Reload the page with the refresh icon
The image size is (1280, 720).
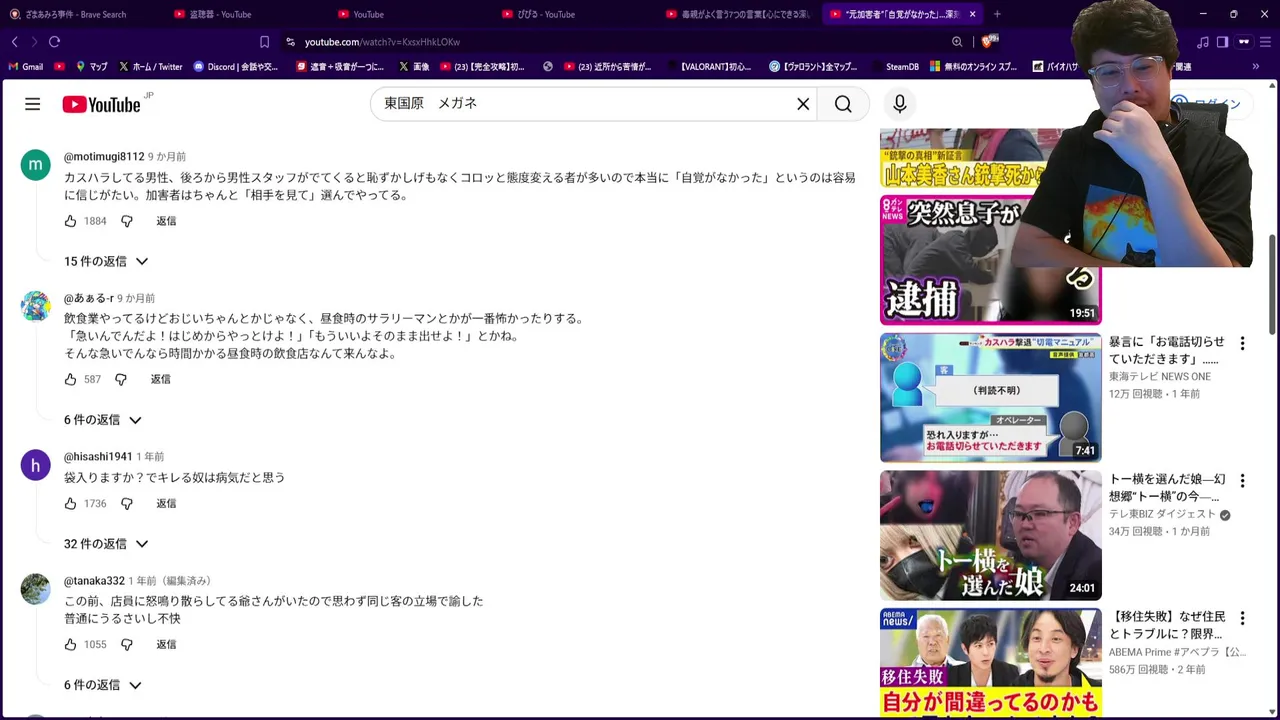(54, 42)
